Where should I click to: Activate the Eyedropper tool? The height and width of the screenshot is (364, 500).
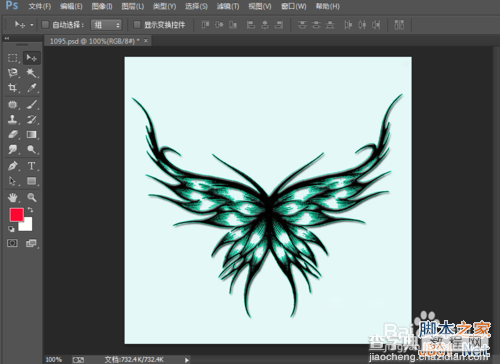(32, 87)
